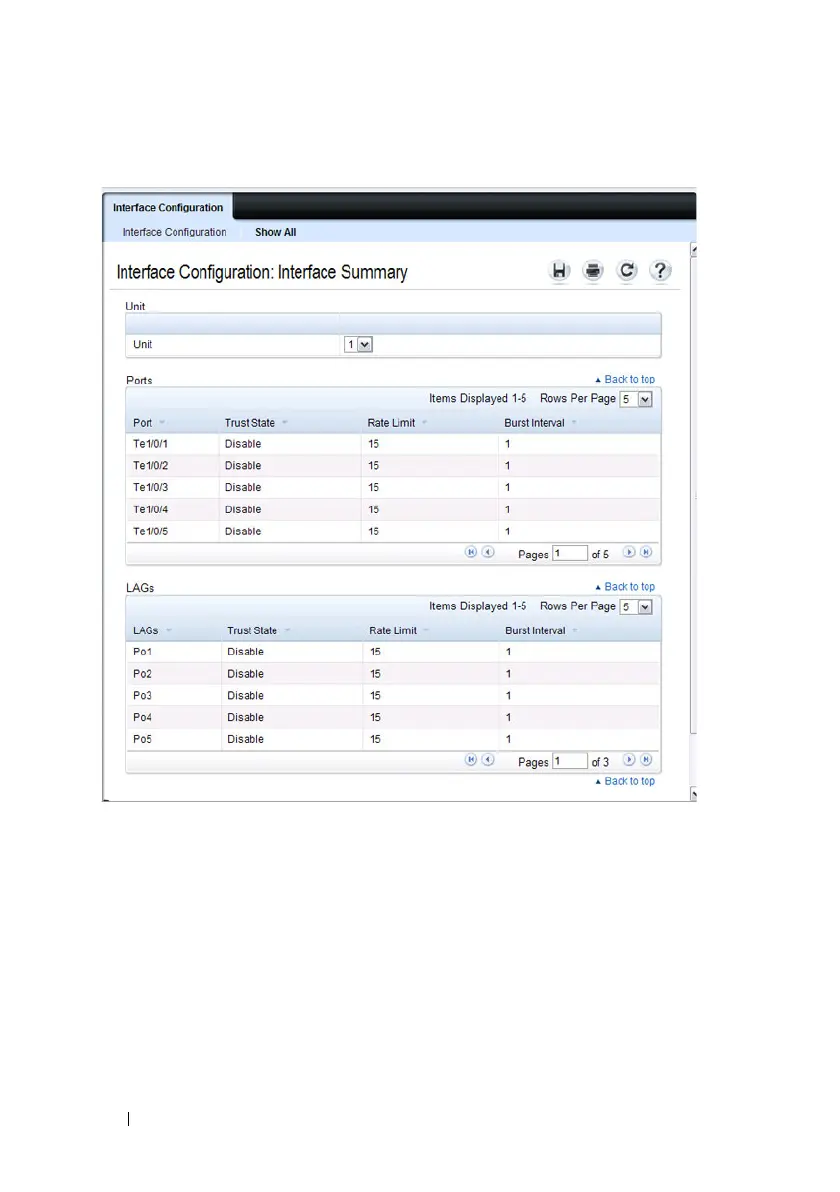Switch to Interface Configuration sub-tab
The height and width of the screenshot is (1192, 840).
(x=174, y=233)
